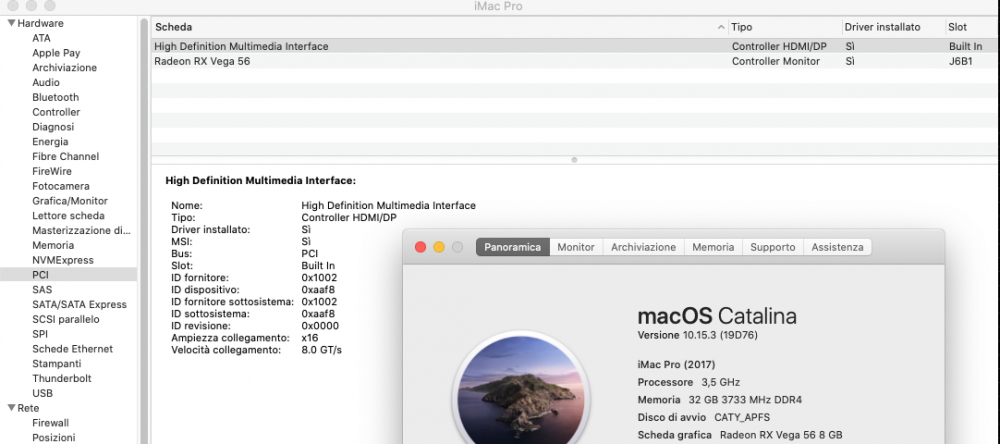Open the Archiviazione tab in About window
Viewport: 1000px width, 444px height.
pyautogui.click(x=643, y=247)
